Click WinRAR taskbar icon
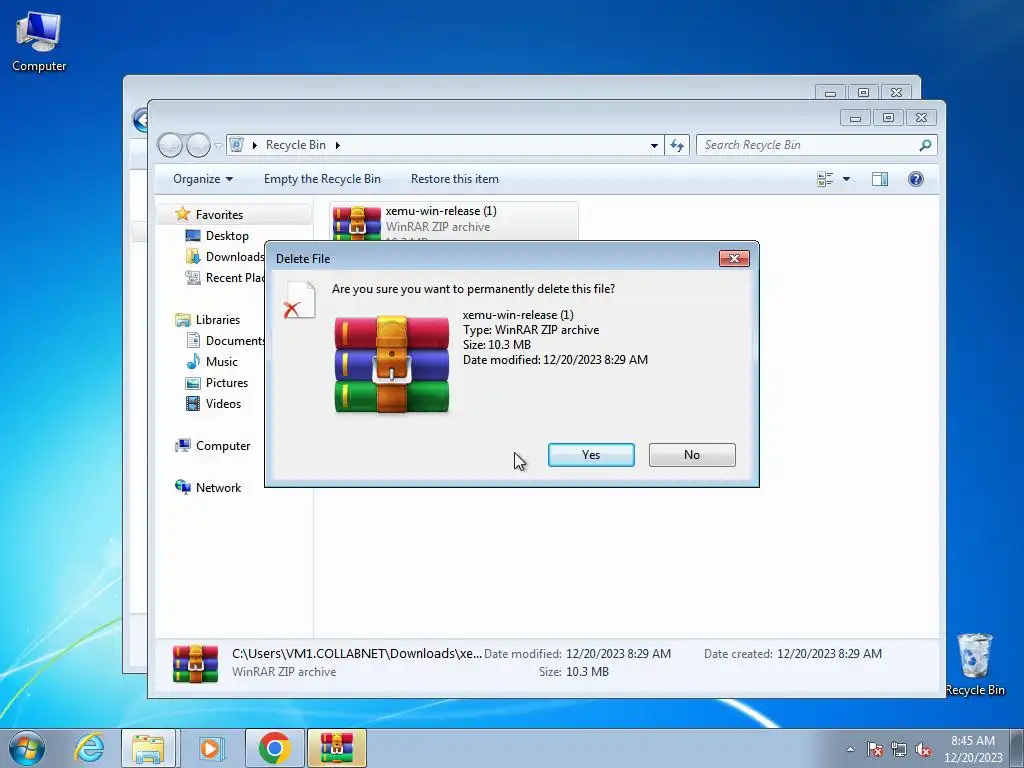Image resolution: width=1024 pixels, height=768 pixels. [x=337, y=748]
